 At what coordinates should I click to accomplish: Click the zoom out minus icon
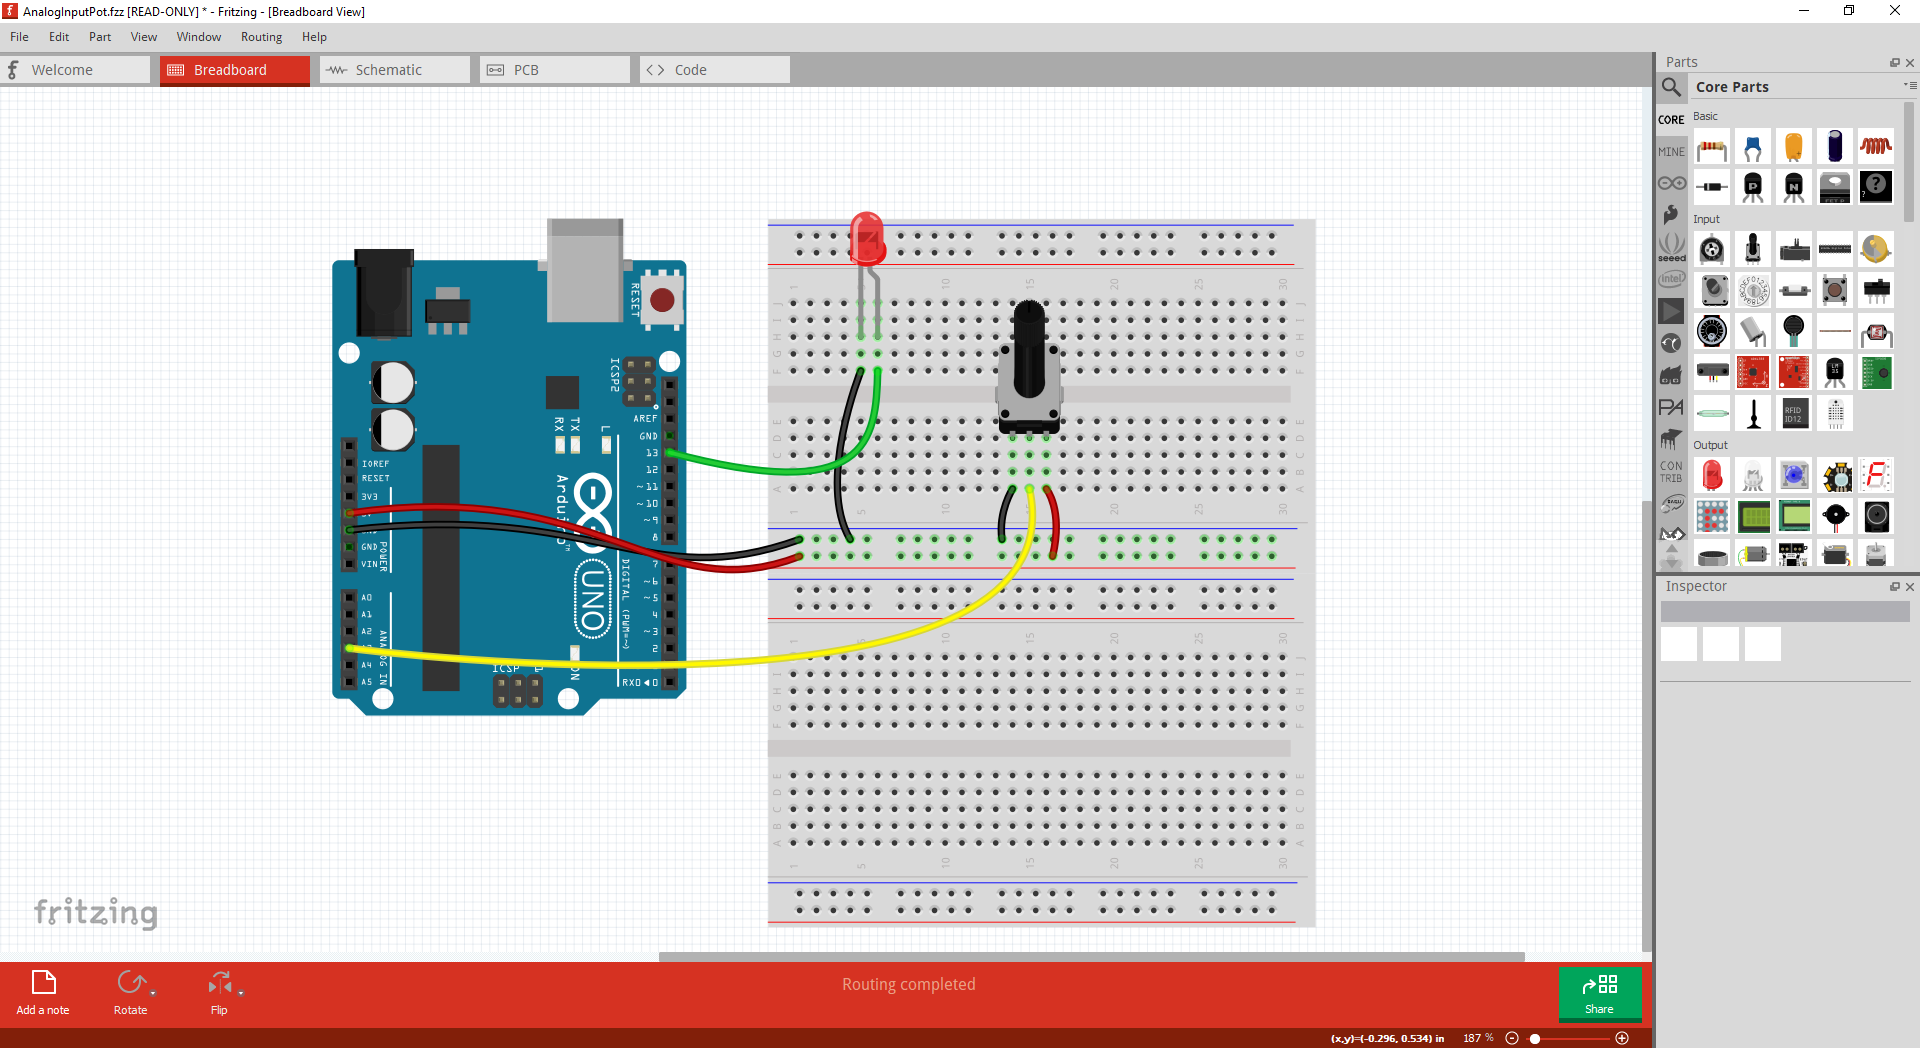(x=1512, y=1038)
